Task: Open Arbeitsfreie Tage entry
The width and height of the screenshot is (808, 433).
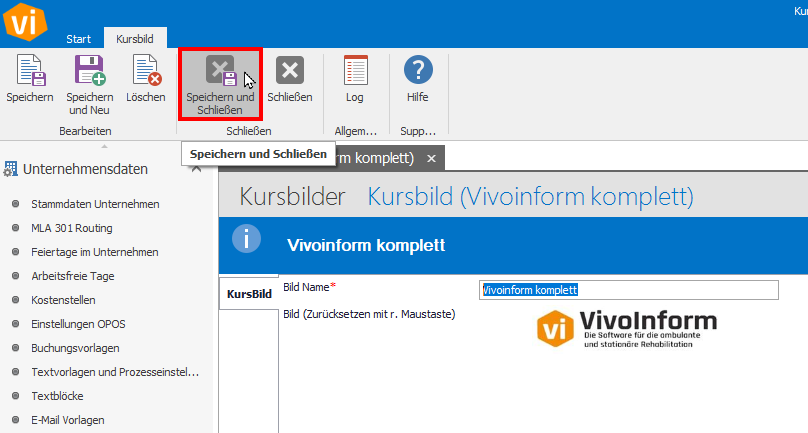Action: coord(73,276)
